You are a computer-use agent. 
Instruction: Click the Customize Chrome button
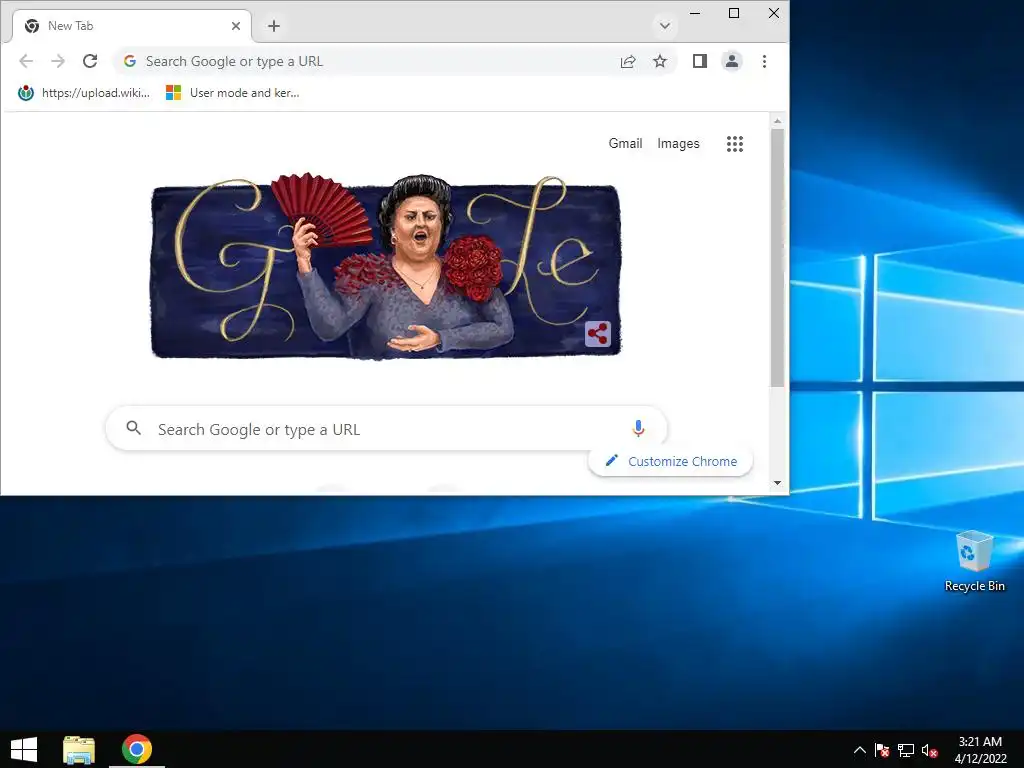click(671, 461)
